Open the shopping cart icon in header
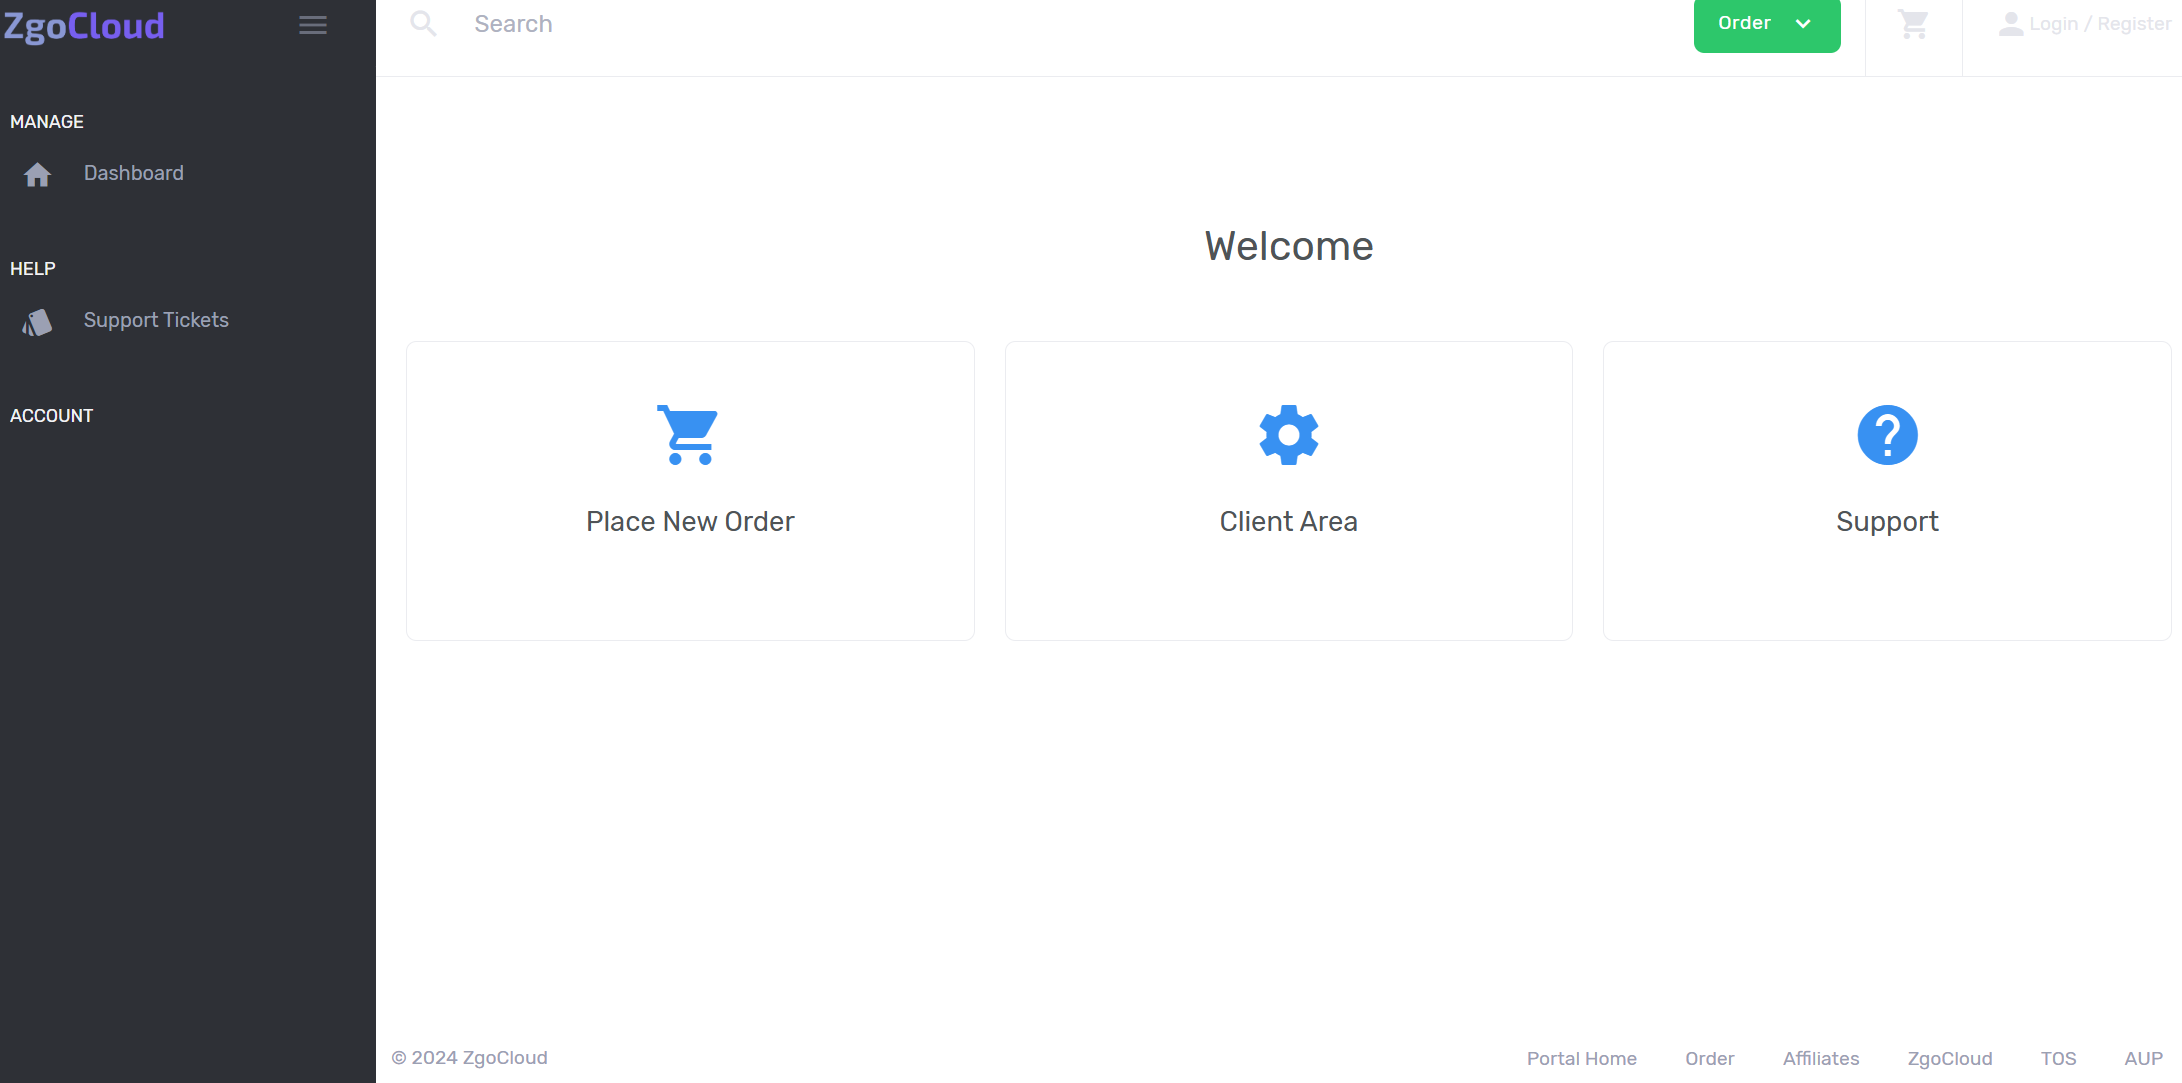The width and height of the screenshot is (2182, 1083). pos(1913,24)
